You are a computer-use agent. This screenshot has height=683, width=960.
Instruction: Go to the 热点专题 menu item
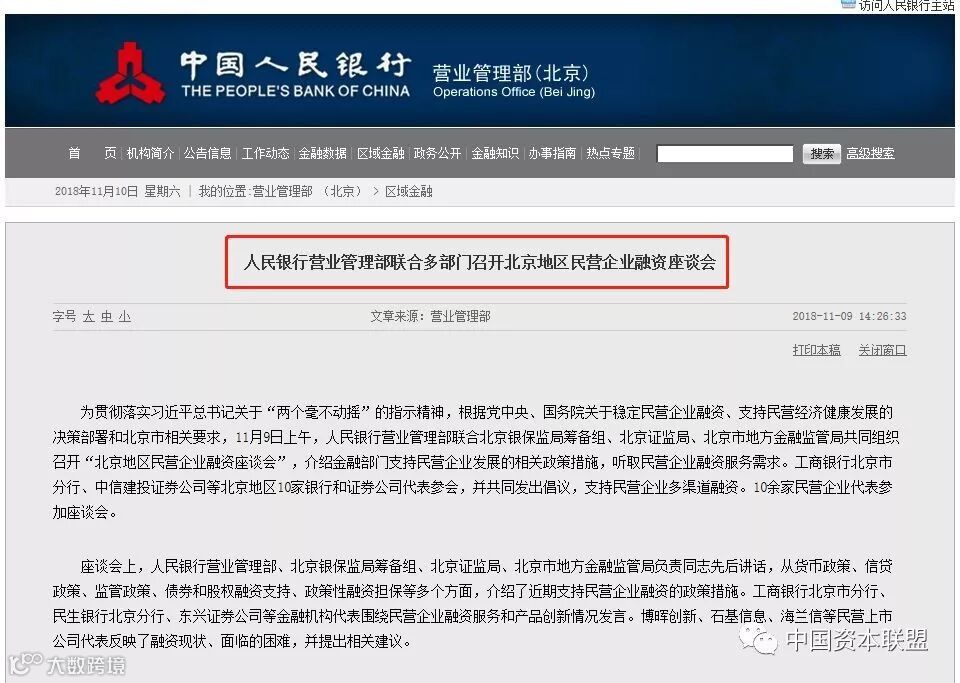click(x=610, y=153)
